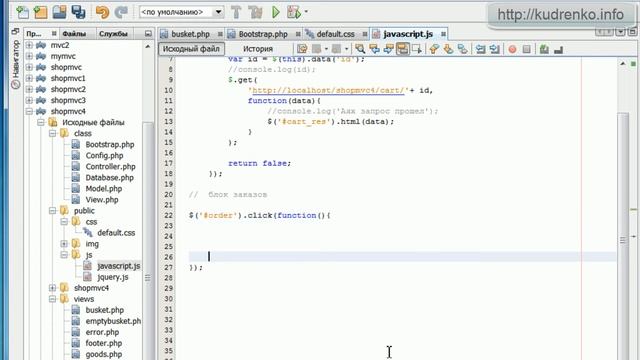This screenshot has width=640, height=360.
Task: Close the javascript.js tab
Action: [443, 34]
